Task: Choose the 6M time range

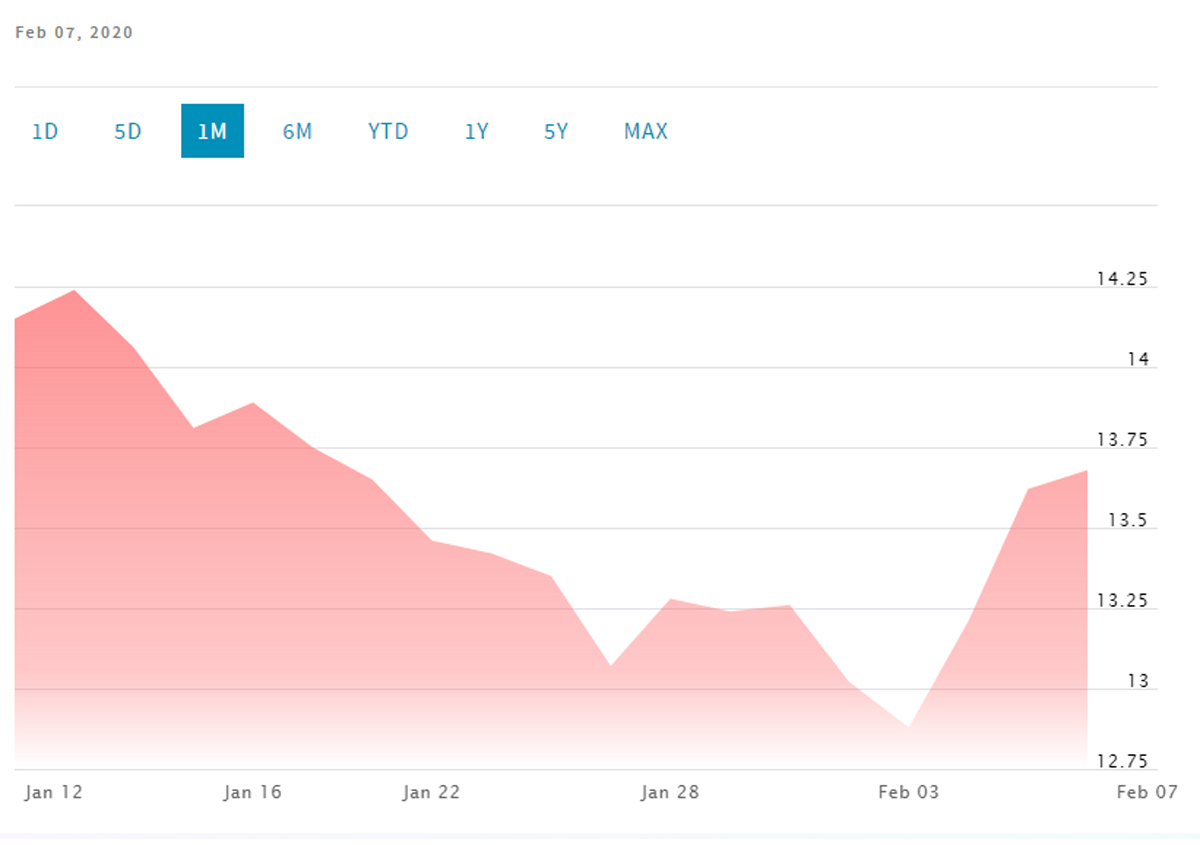Action: [297, 131]
